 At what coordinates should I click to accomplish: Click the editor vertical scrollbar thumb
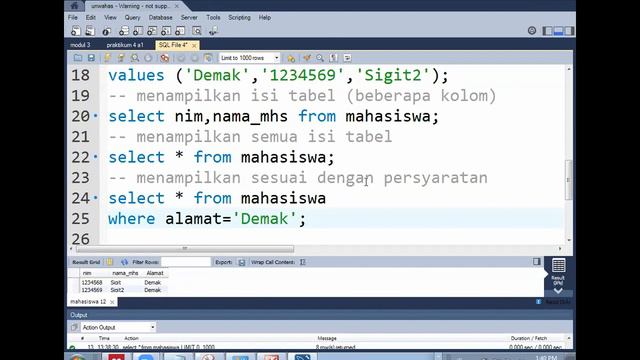(x=568, y=180)
